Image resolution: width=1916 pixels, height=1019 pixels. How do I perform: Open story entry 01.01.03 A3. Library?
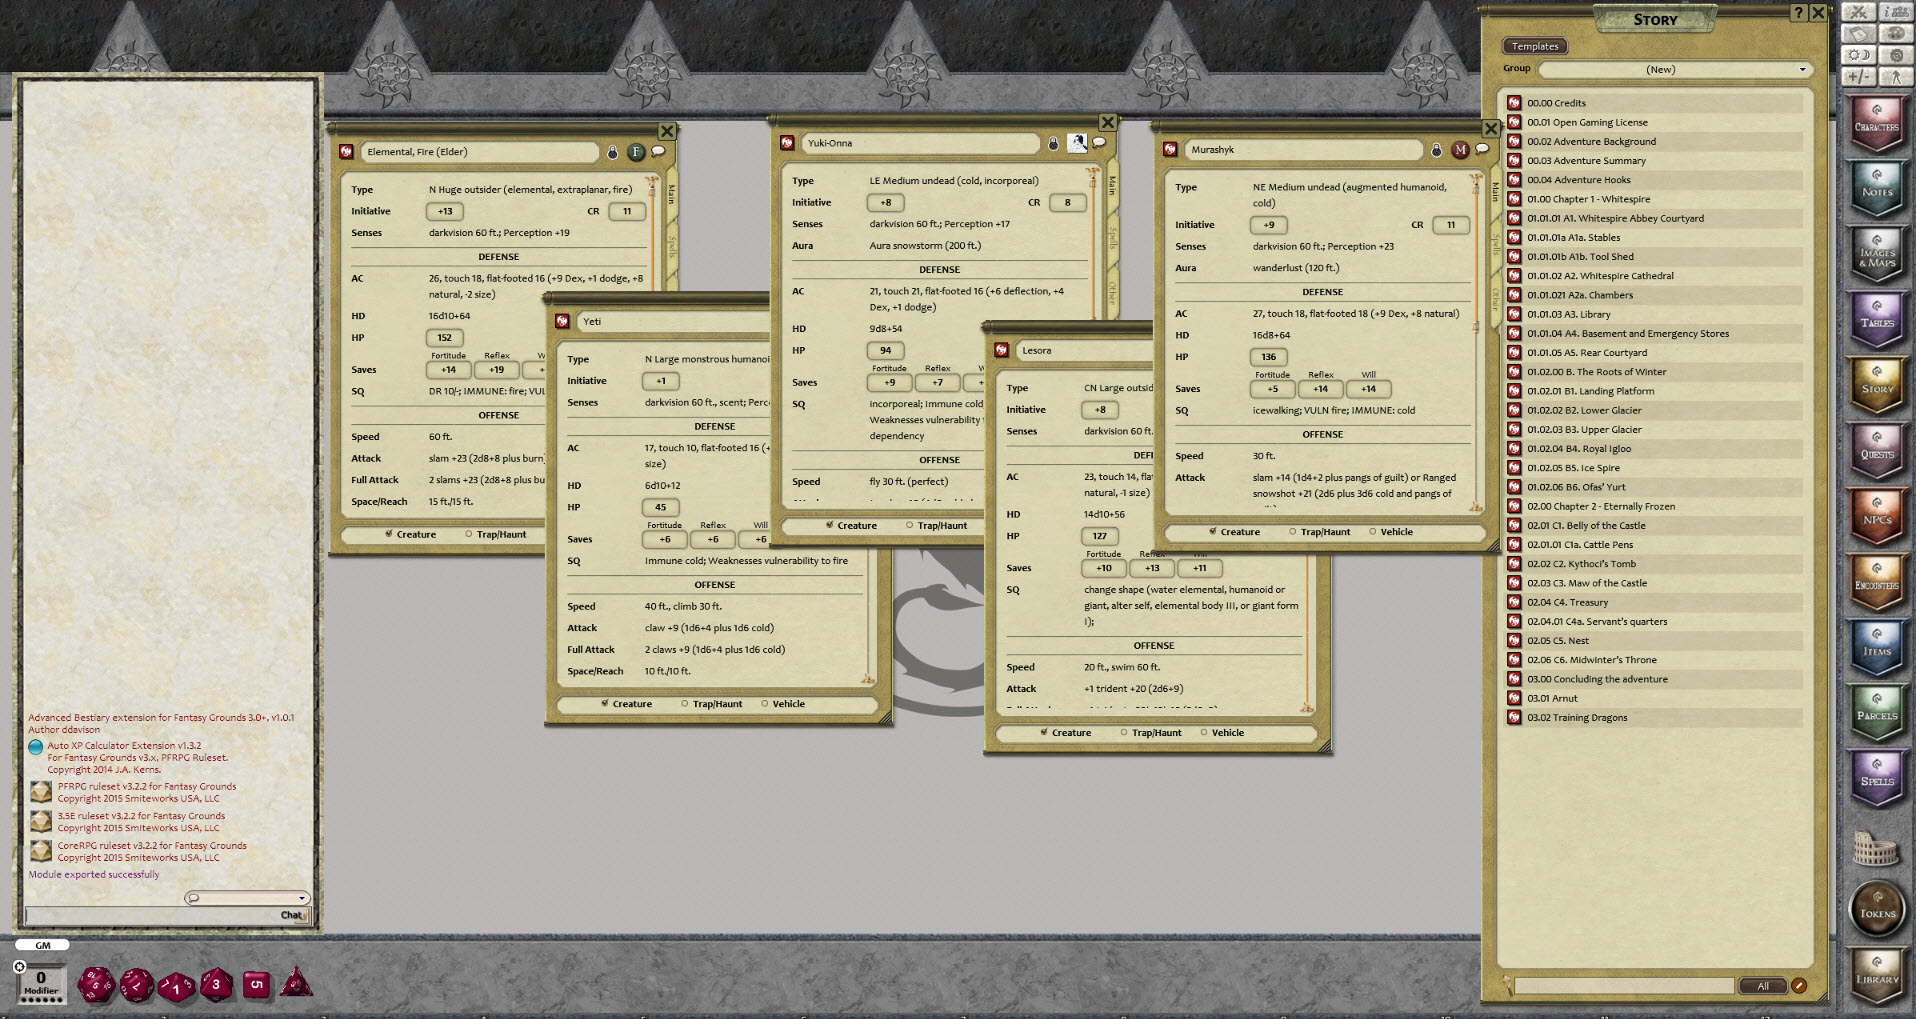1568,314
